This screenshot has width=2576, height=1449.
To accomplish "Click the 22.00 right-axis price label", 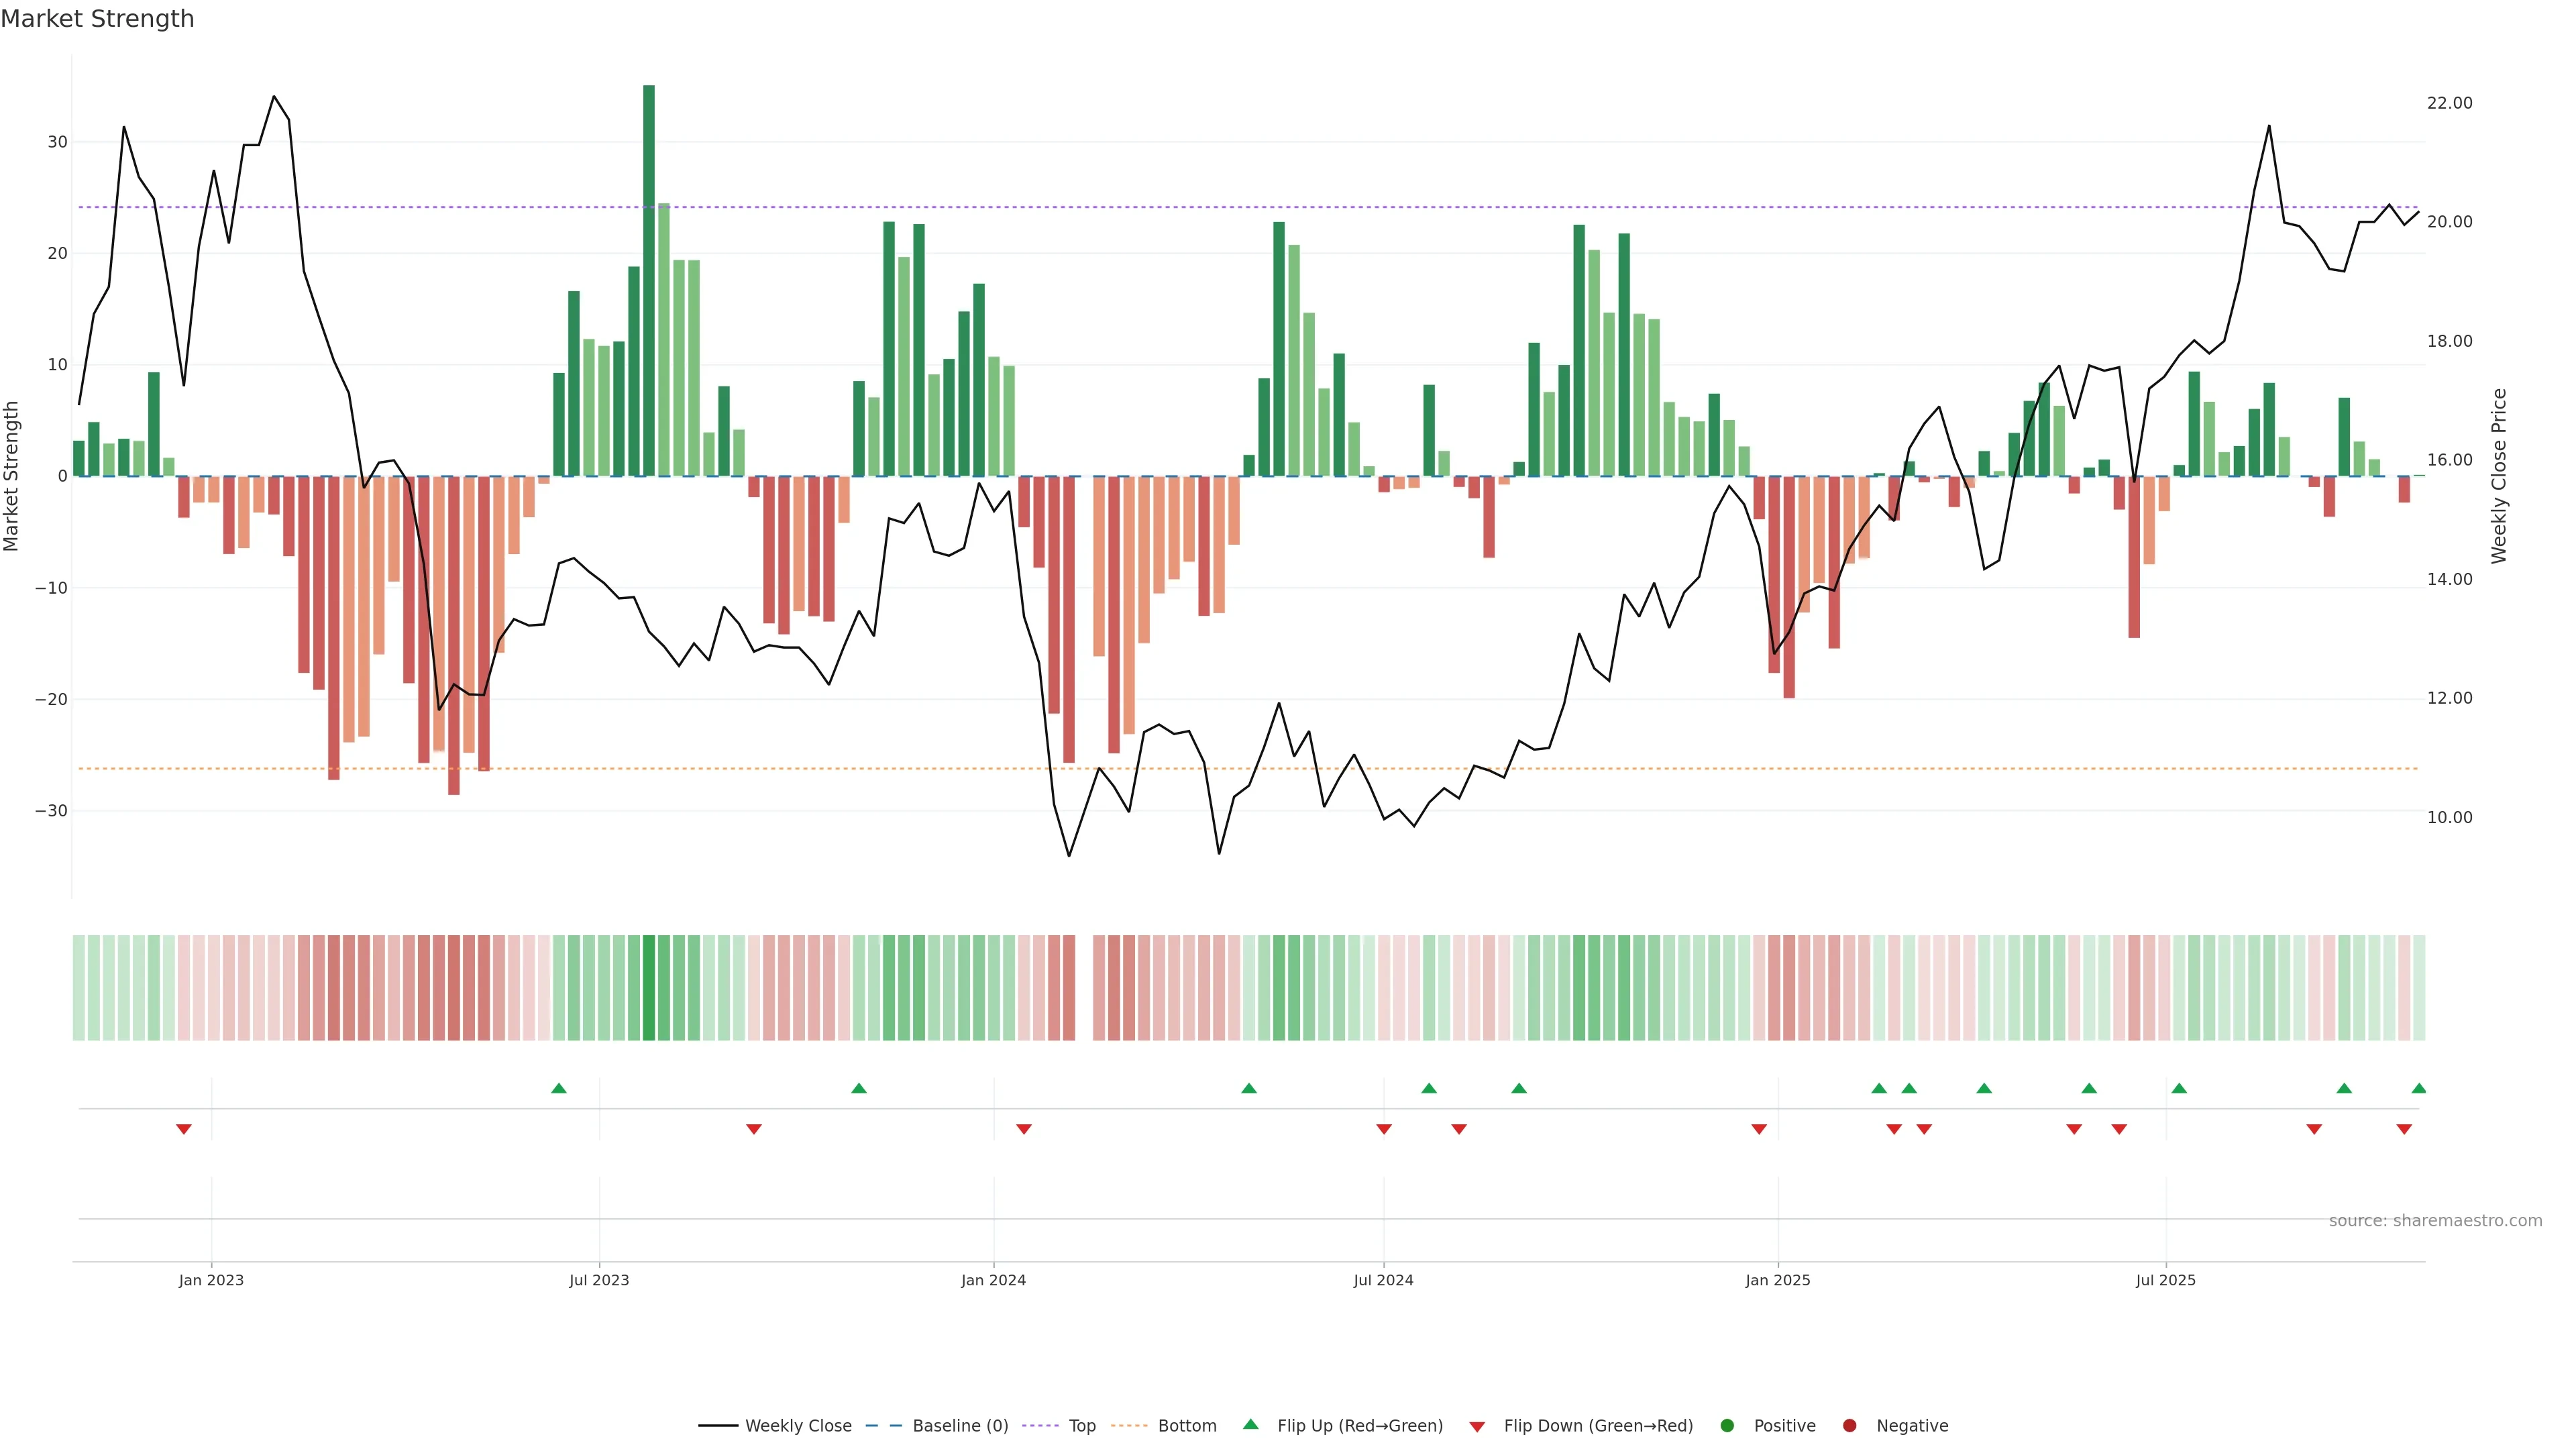I will 2449,103.
